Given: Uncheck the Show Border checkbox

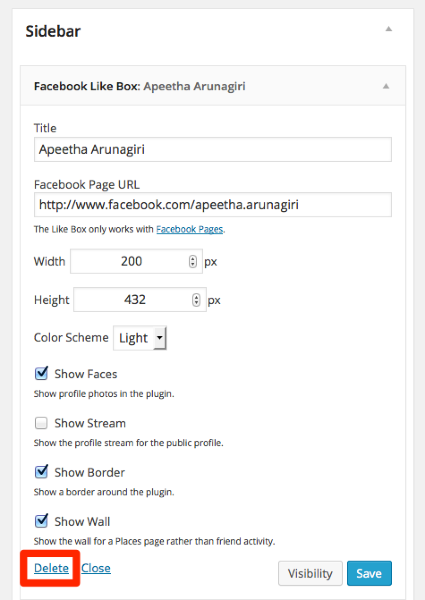Looking at the screenshot, I should [41, 471].
